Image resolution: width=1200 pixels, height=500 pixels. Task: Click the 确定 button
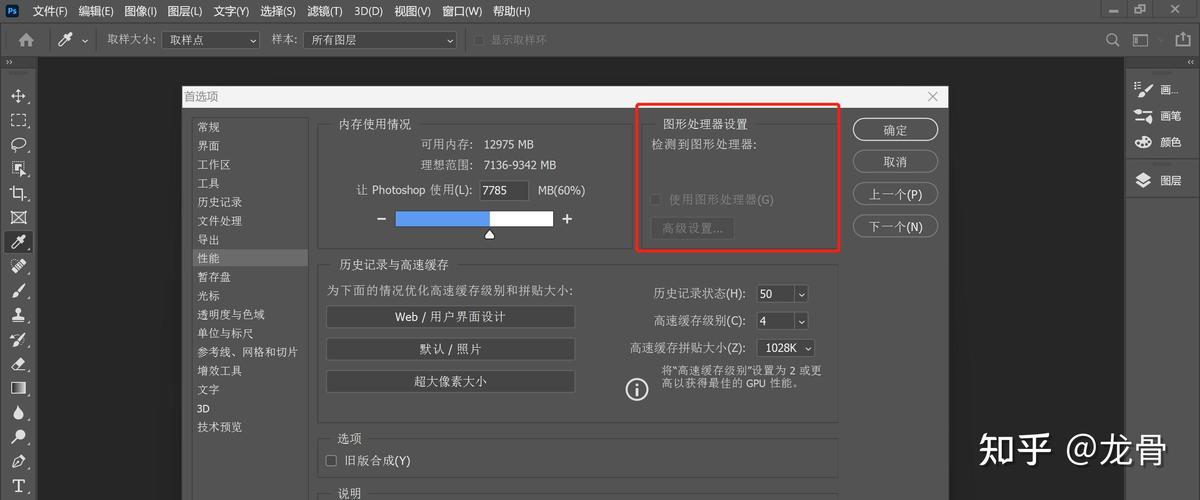tap(895, 130)
